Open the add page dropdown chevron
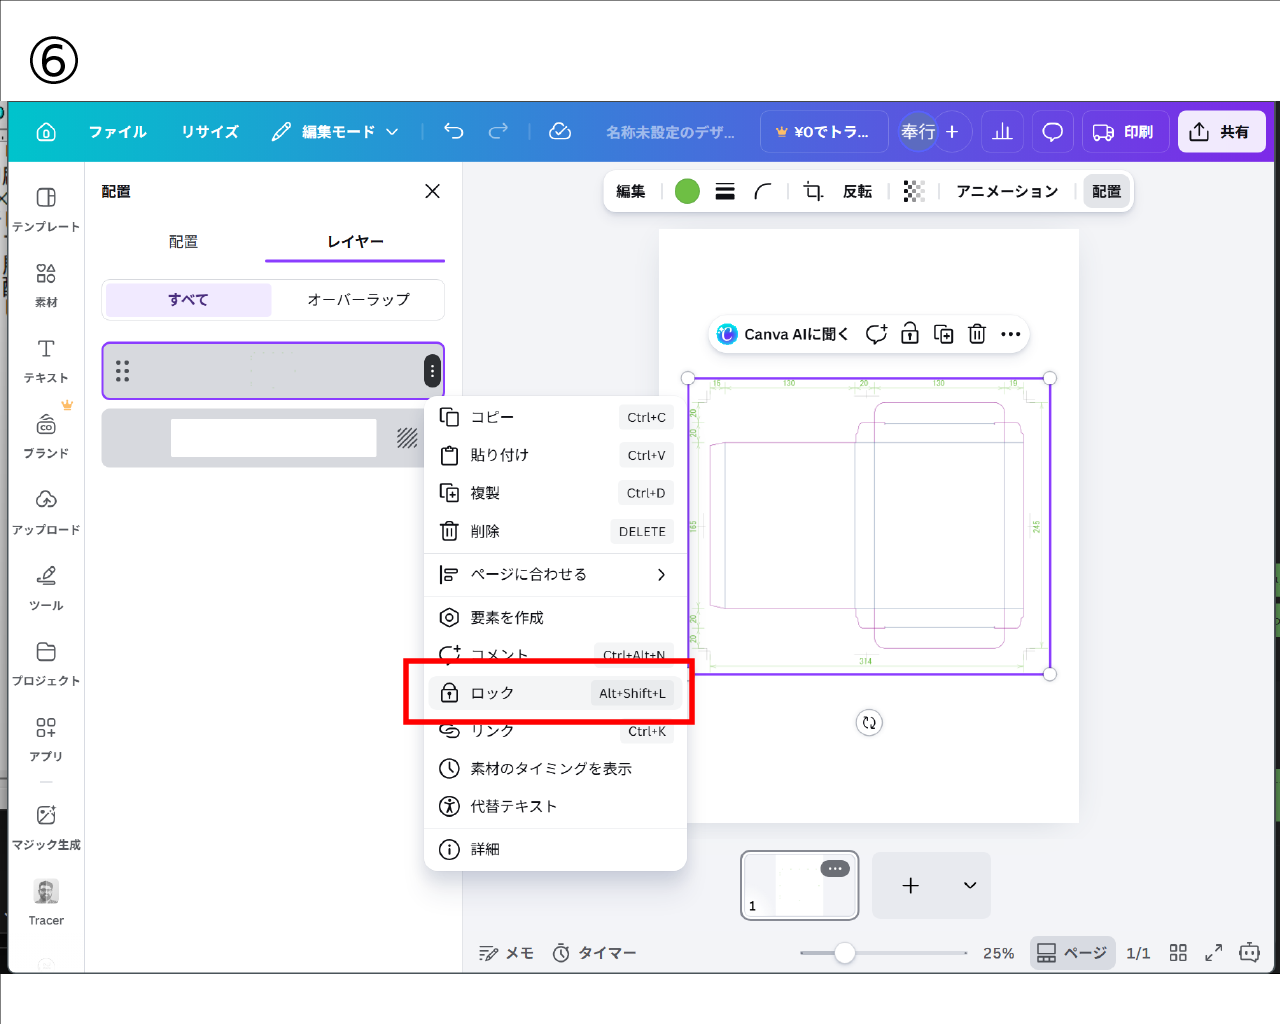 click(969, 885)
